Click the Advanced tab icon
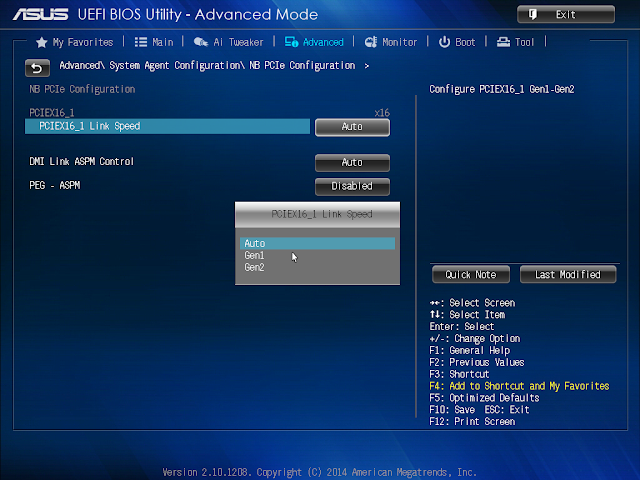Image resolution: width=640 pixels, height=480 pixels. coord(291,42)
